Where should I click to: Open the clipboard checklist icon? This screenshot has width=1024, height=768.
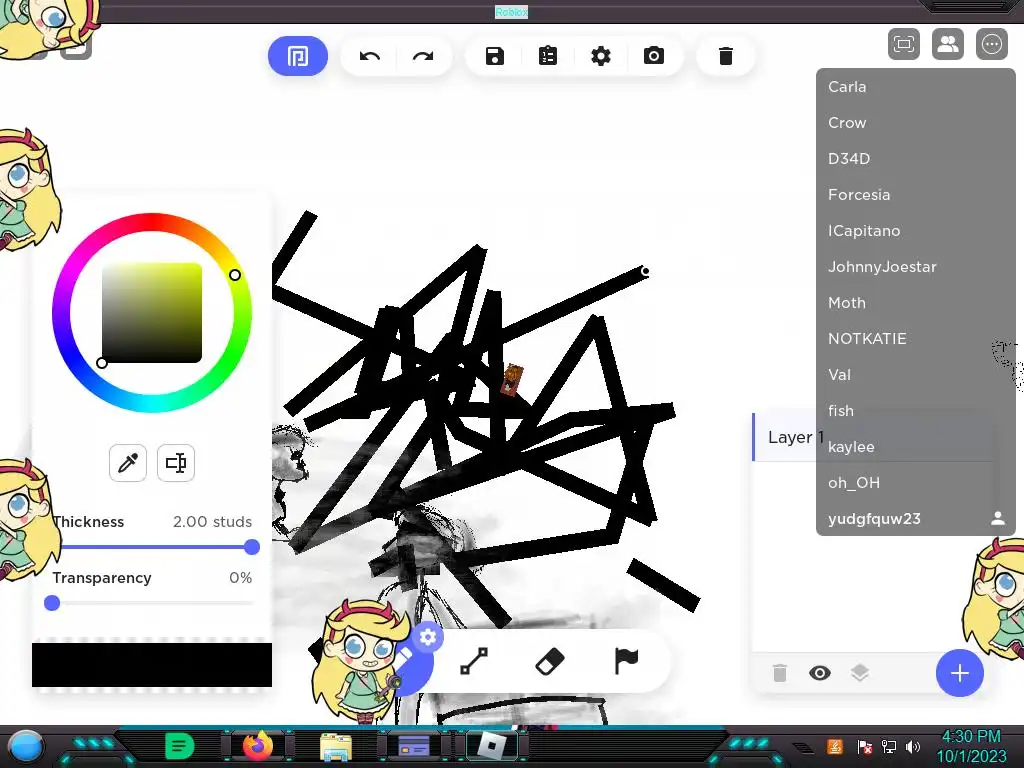[548, 56]
